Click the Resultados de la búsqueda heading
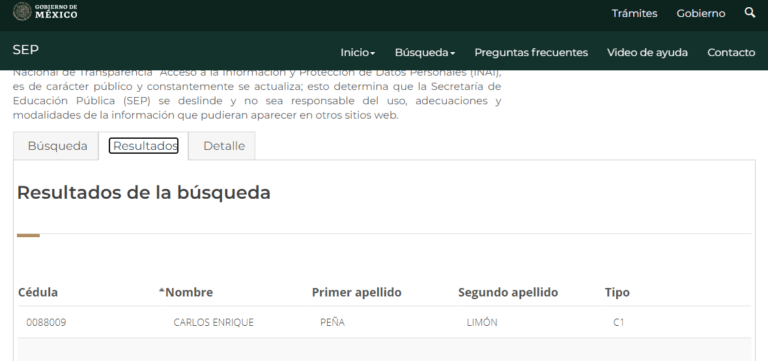 [144, 193]
